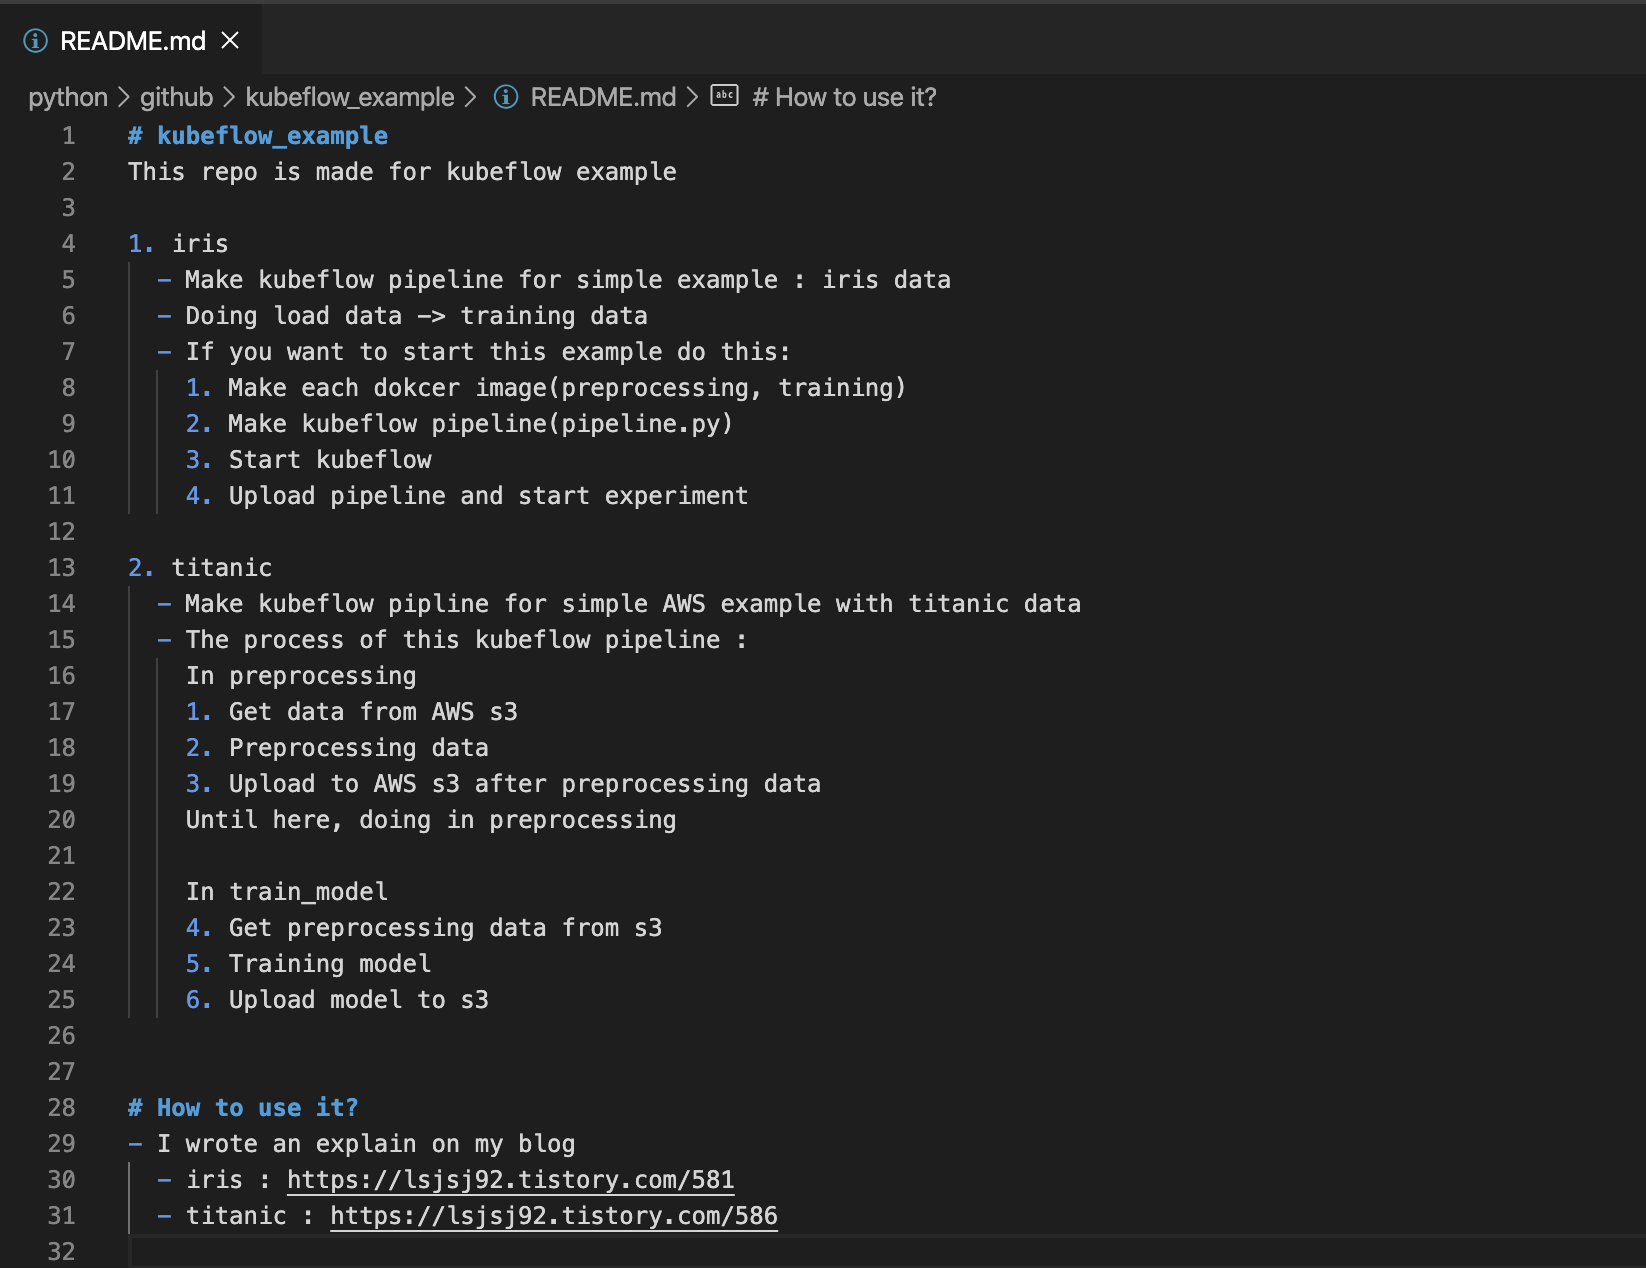Click line 'I wrote an explain on my blog'
This screenshot has width=1646, height=1268.
click(366, 1144)
